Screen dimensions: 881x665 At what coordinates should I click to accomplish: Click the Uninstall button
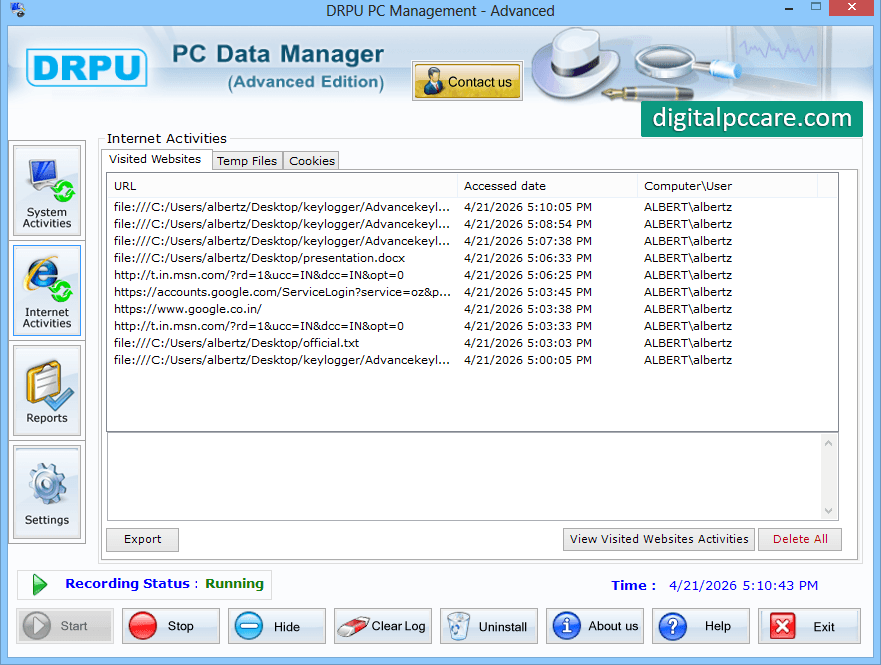(489, 626)
